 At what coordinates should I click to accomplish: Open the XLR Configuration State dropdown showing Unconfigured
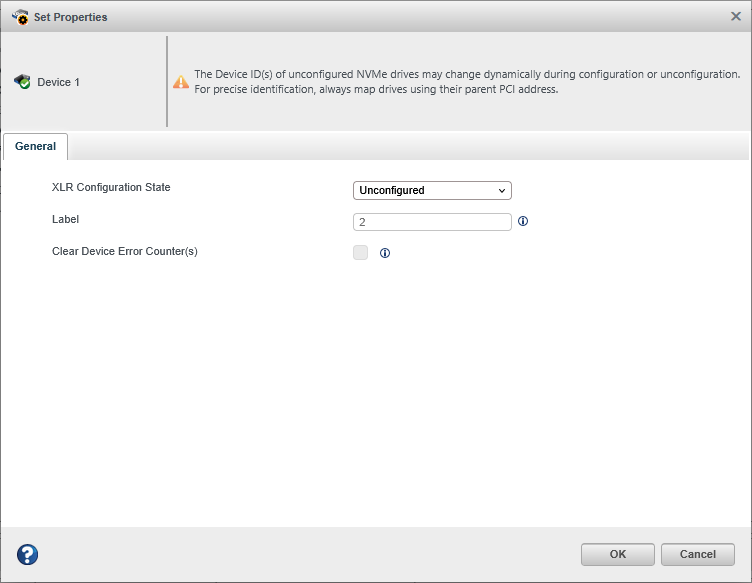pos(432,190)
